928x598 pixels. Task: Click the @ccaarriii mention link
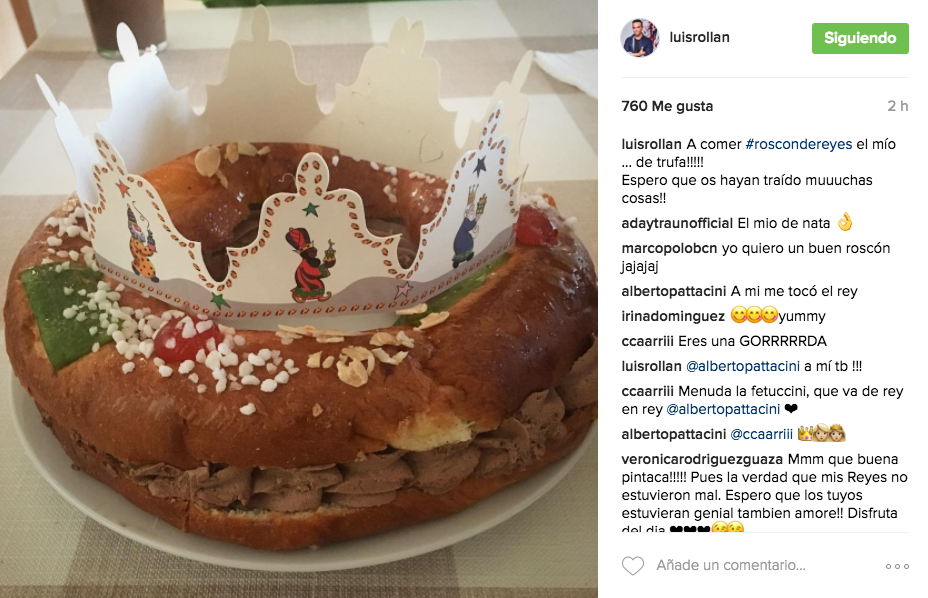click(x=762, y=434)
